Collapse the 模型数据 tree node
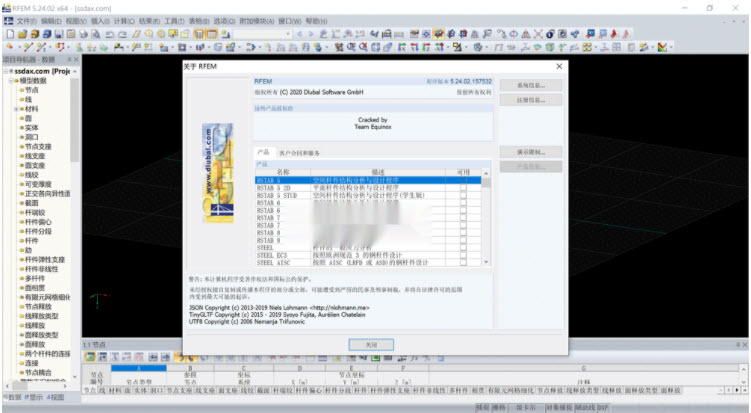 click(x=12, y=80)
